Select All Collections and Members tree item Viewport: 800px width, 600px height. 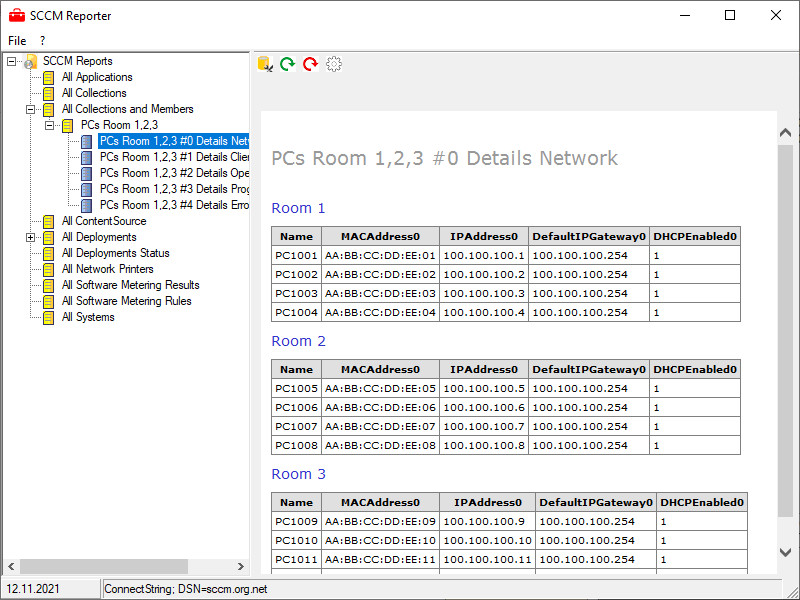click(x=128, y=109)
